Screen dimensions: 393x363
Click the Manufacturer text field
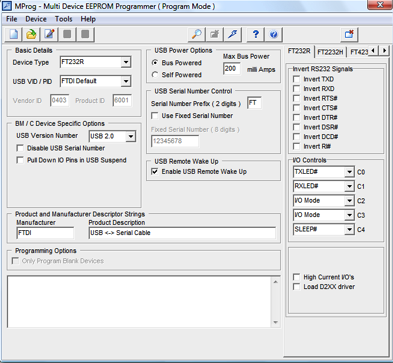[x=45, y=233]
